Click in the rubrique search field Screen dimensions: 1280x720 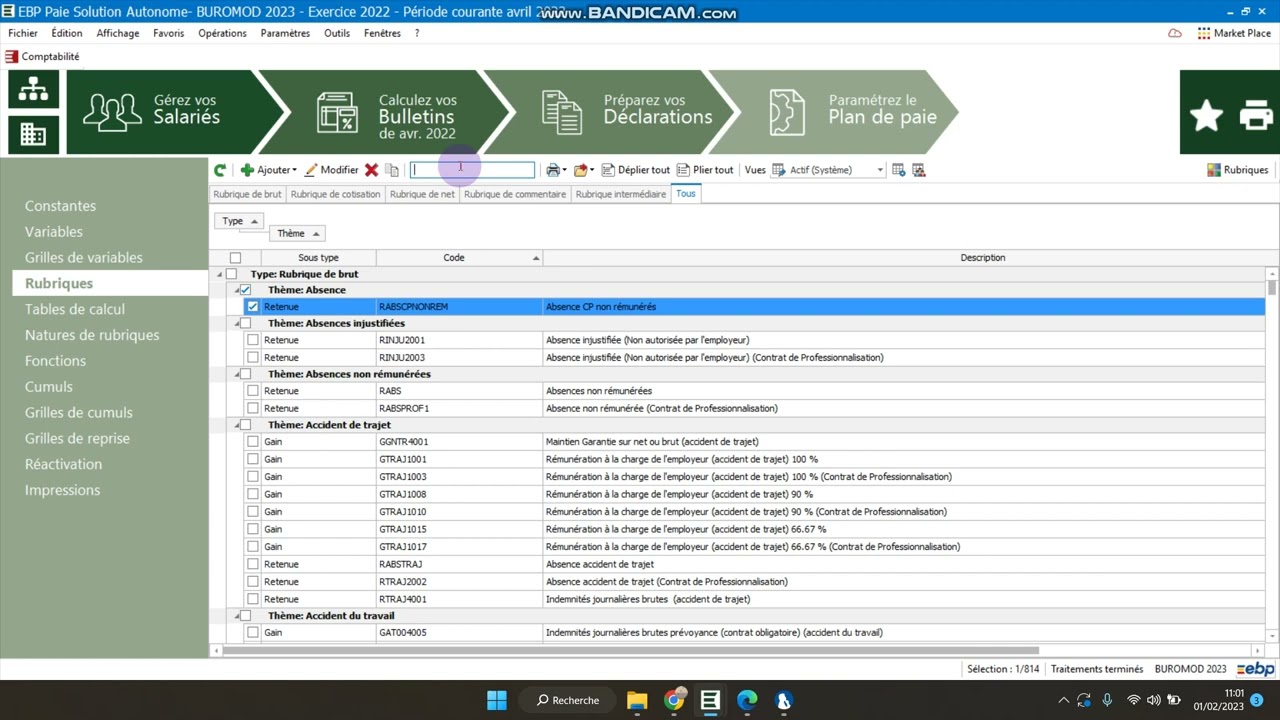tap(472, 170)
